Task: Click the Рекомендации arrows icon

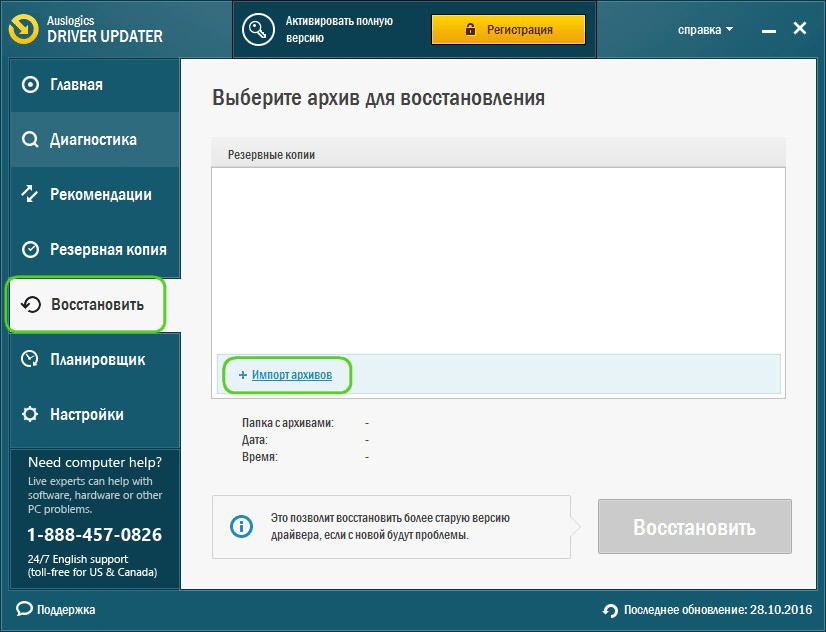Action: (x=30, y=194)
